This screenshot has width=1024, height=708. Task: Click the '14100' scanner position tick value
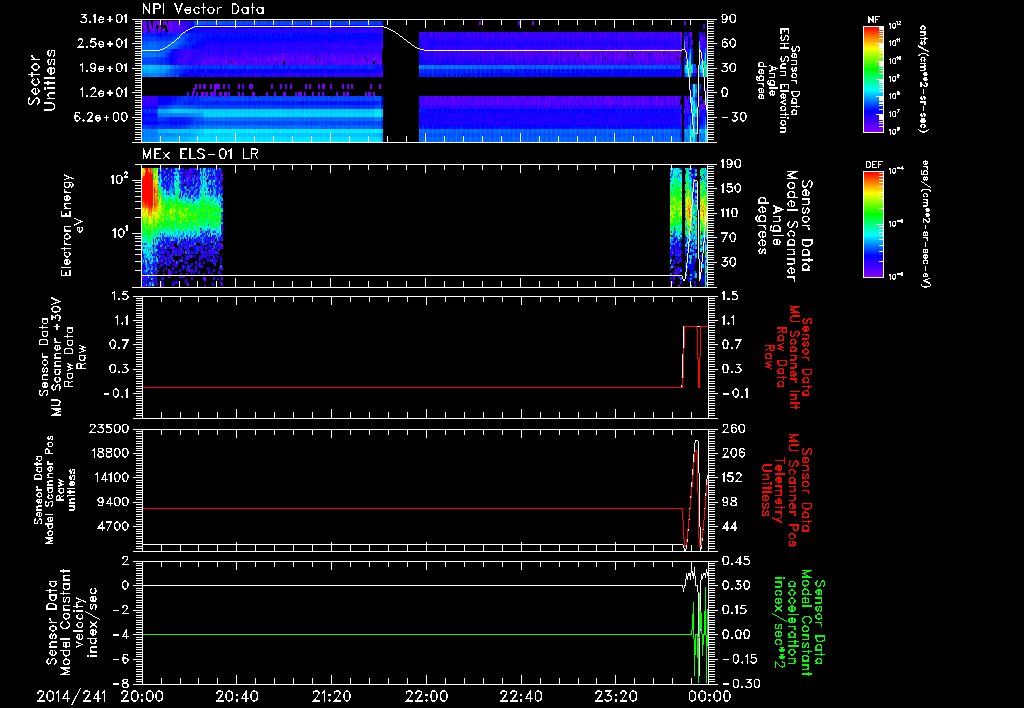tap(109, 477)
